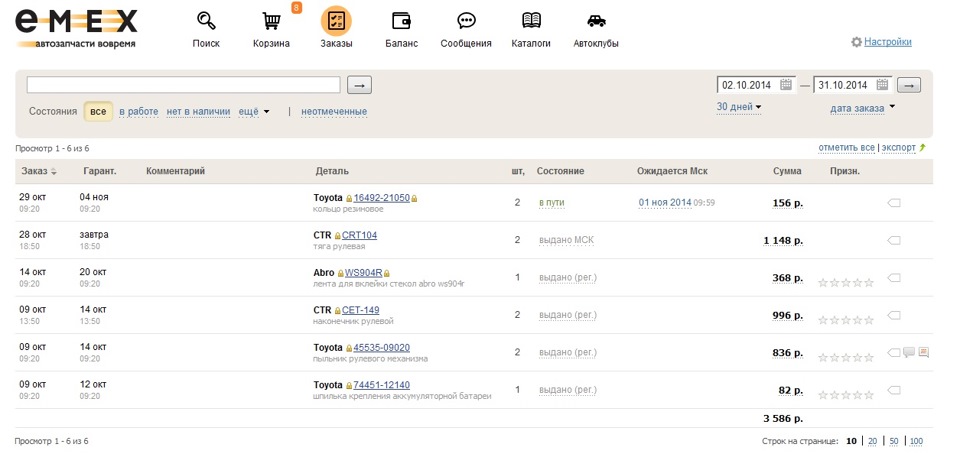Select the 'все' state filter
Image resolution: width=960 pixels, height=470 pixels.
tap(98, 112)
